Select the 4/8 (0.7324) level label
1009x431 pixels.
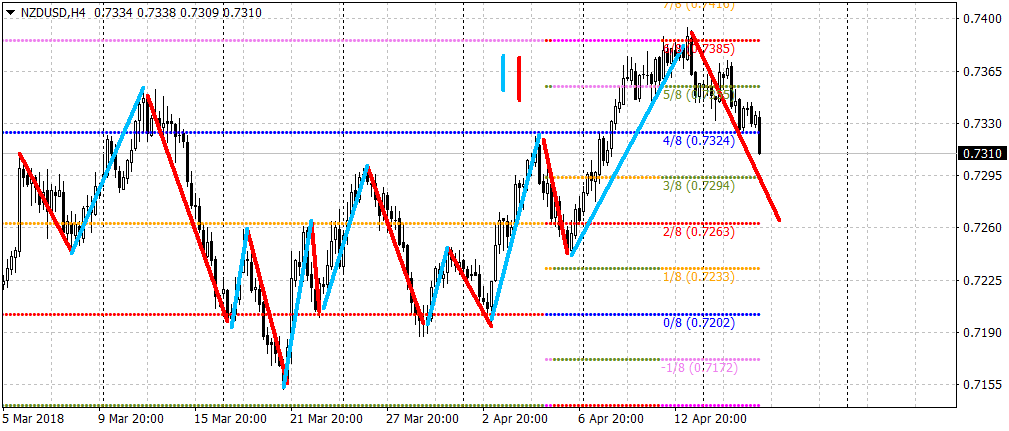tap(699, 140)
